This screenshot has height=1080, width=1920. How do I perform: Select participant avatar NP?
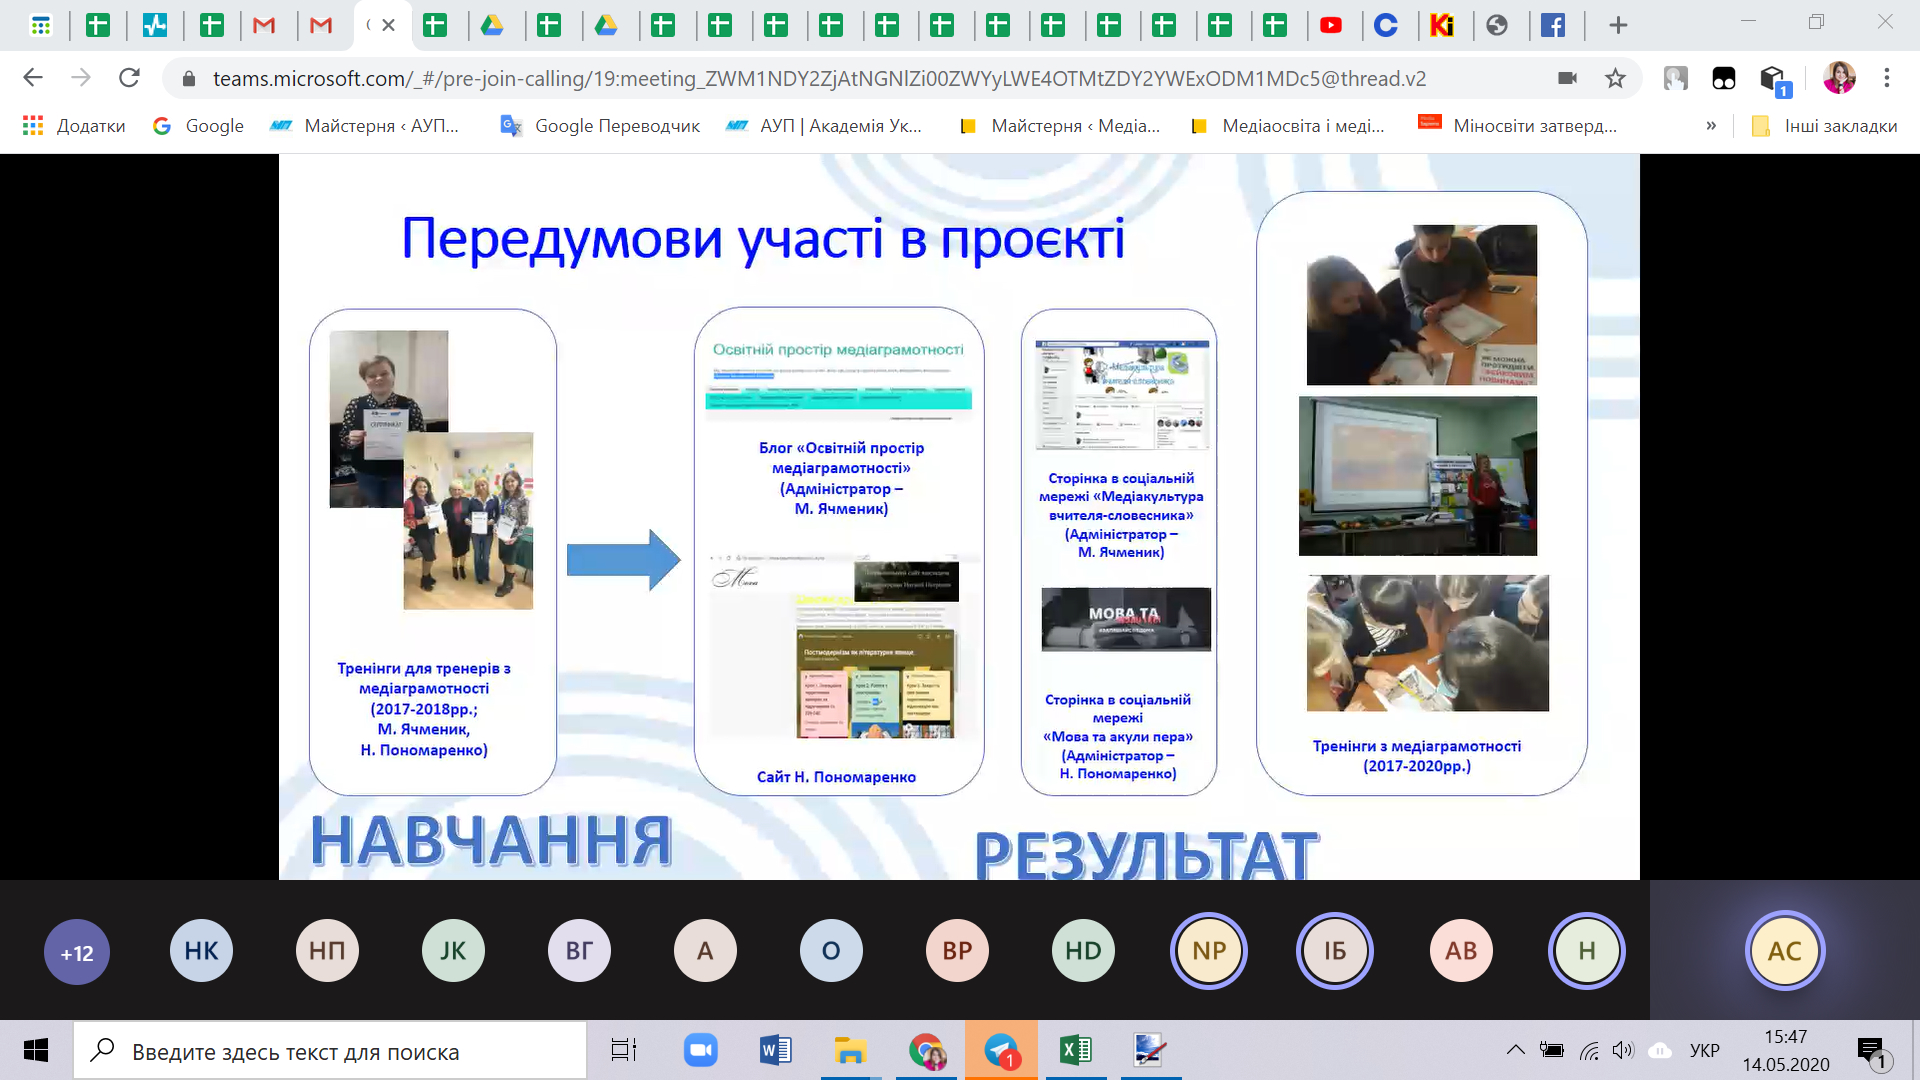1209,950
